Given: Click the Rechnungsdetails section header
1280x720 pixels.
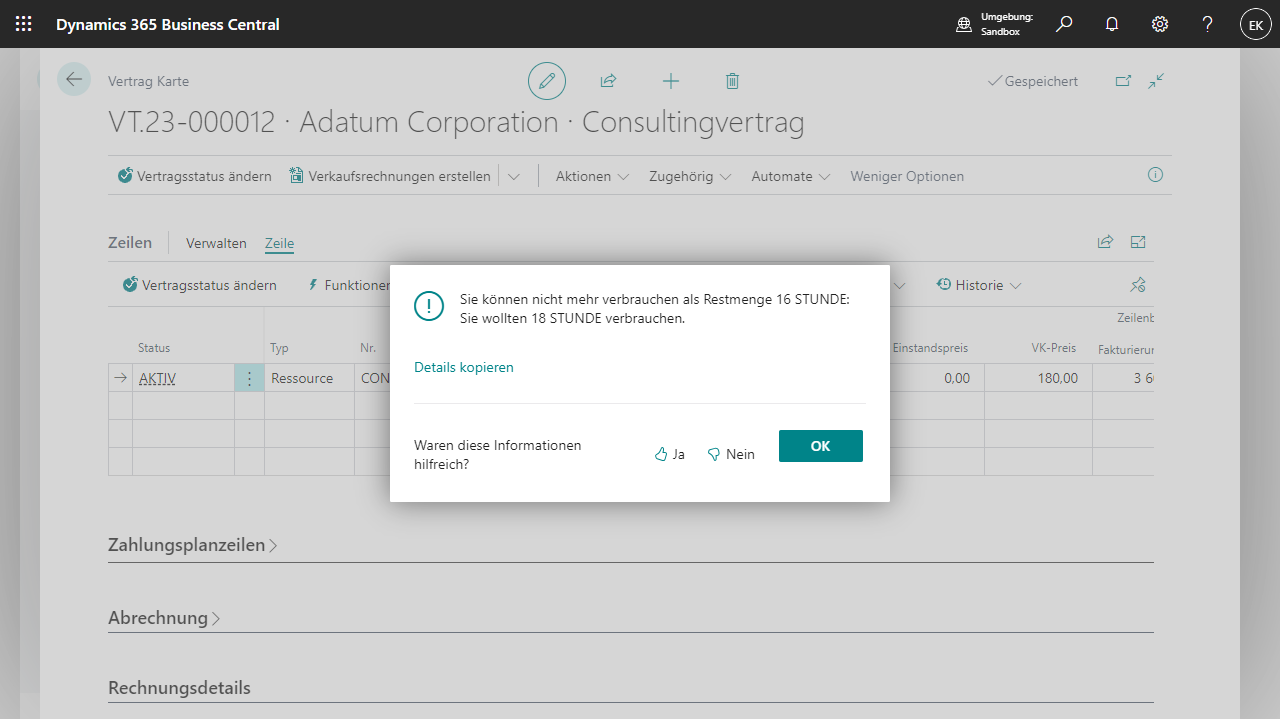Looking at the screenshot, I should [x=179, y=688].
